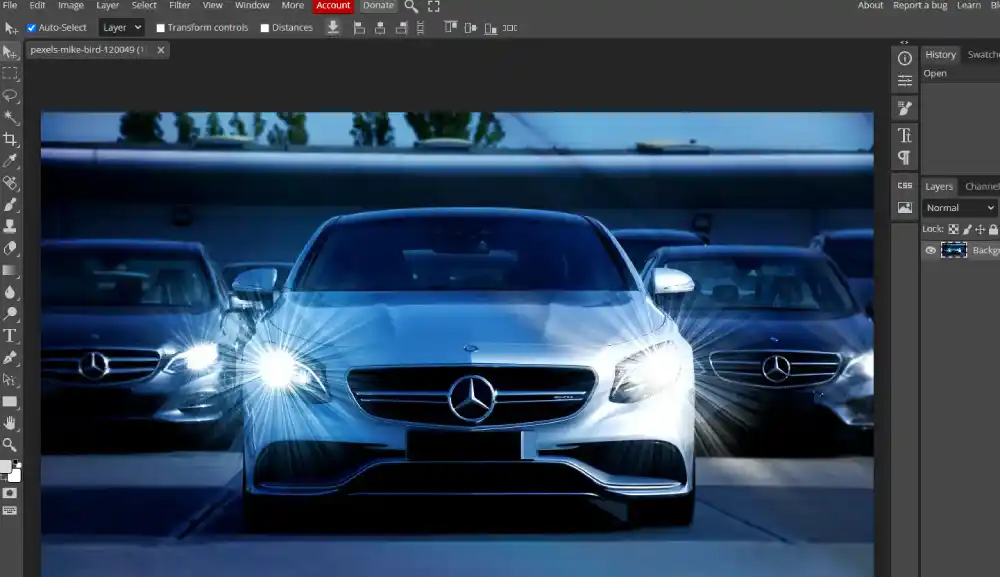Open the Learn link
The width and height of the screenshot is (1000, 577).
pyautogui.click(x=969, y=6)
